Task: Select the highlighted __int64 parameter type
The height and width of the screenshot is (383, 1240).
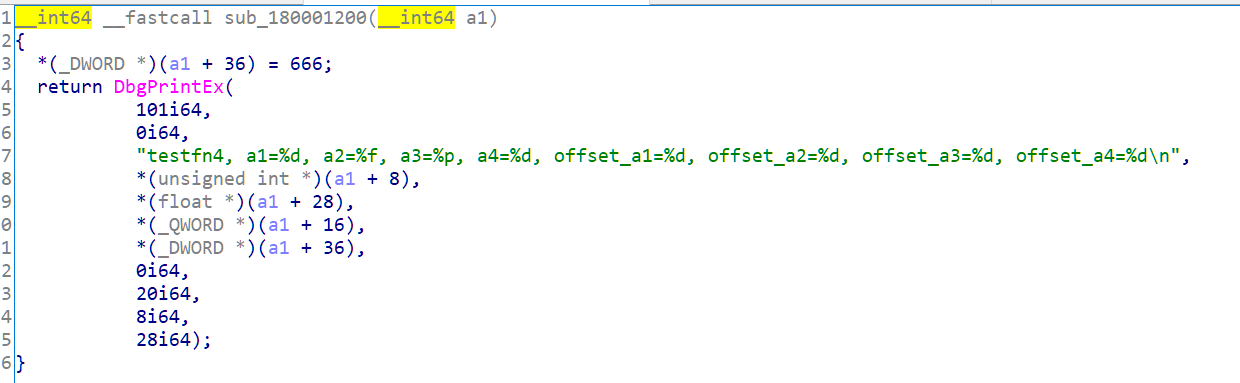Action: [x=416, y=18]
